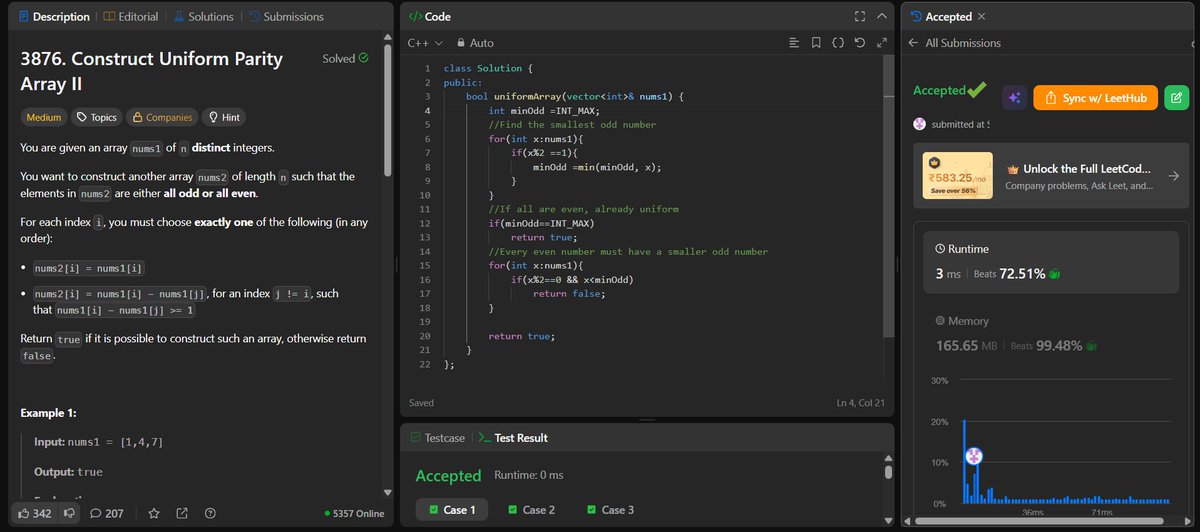Collapse the Code panel with the chevron
1200x532 pixels.
[881, 16]
